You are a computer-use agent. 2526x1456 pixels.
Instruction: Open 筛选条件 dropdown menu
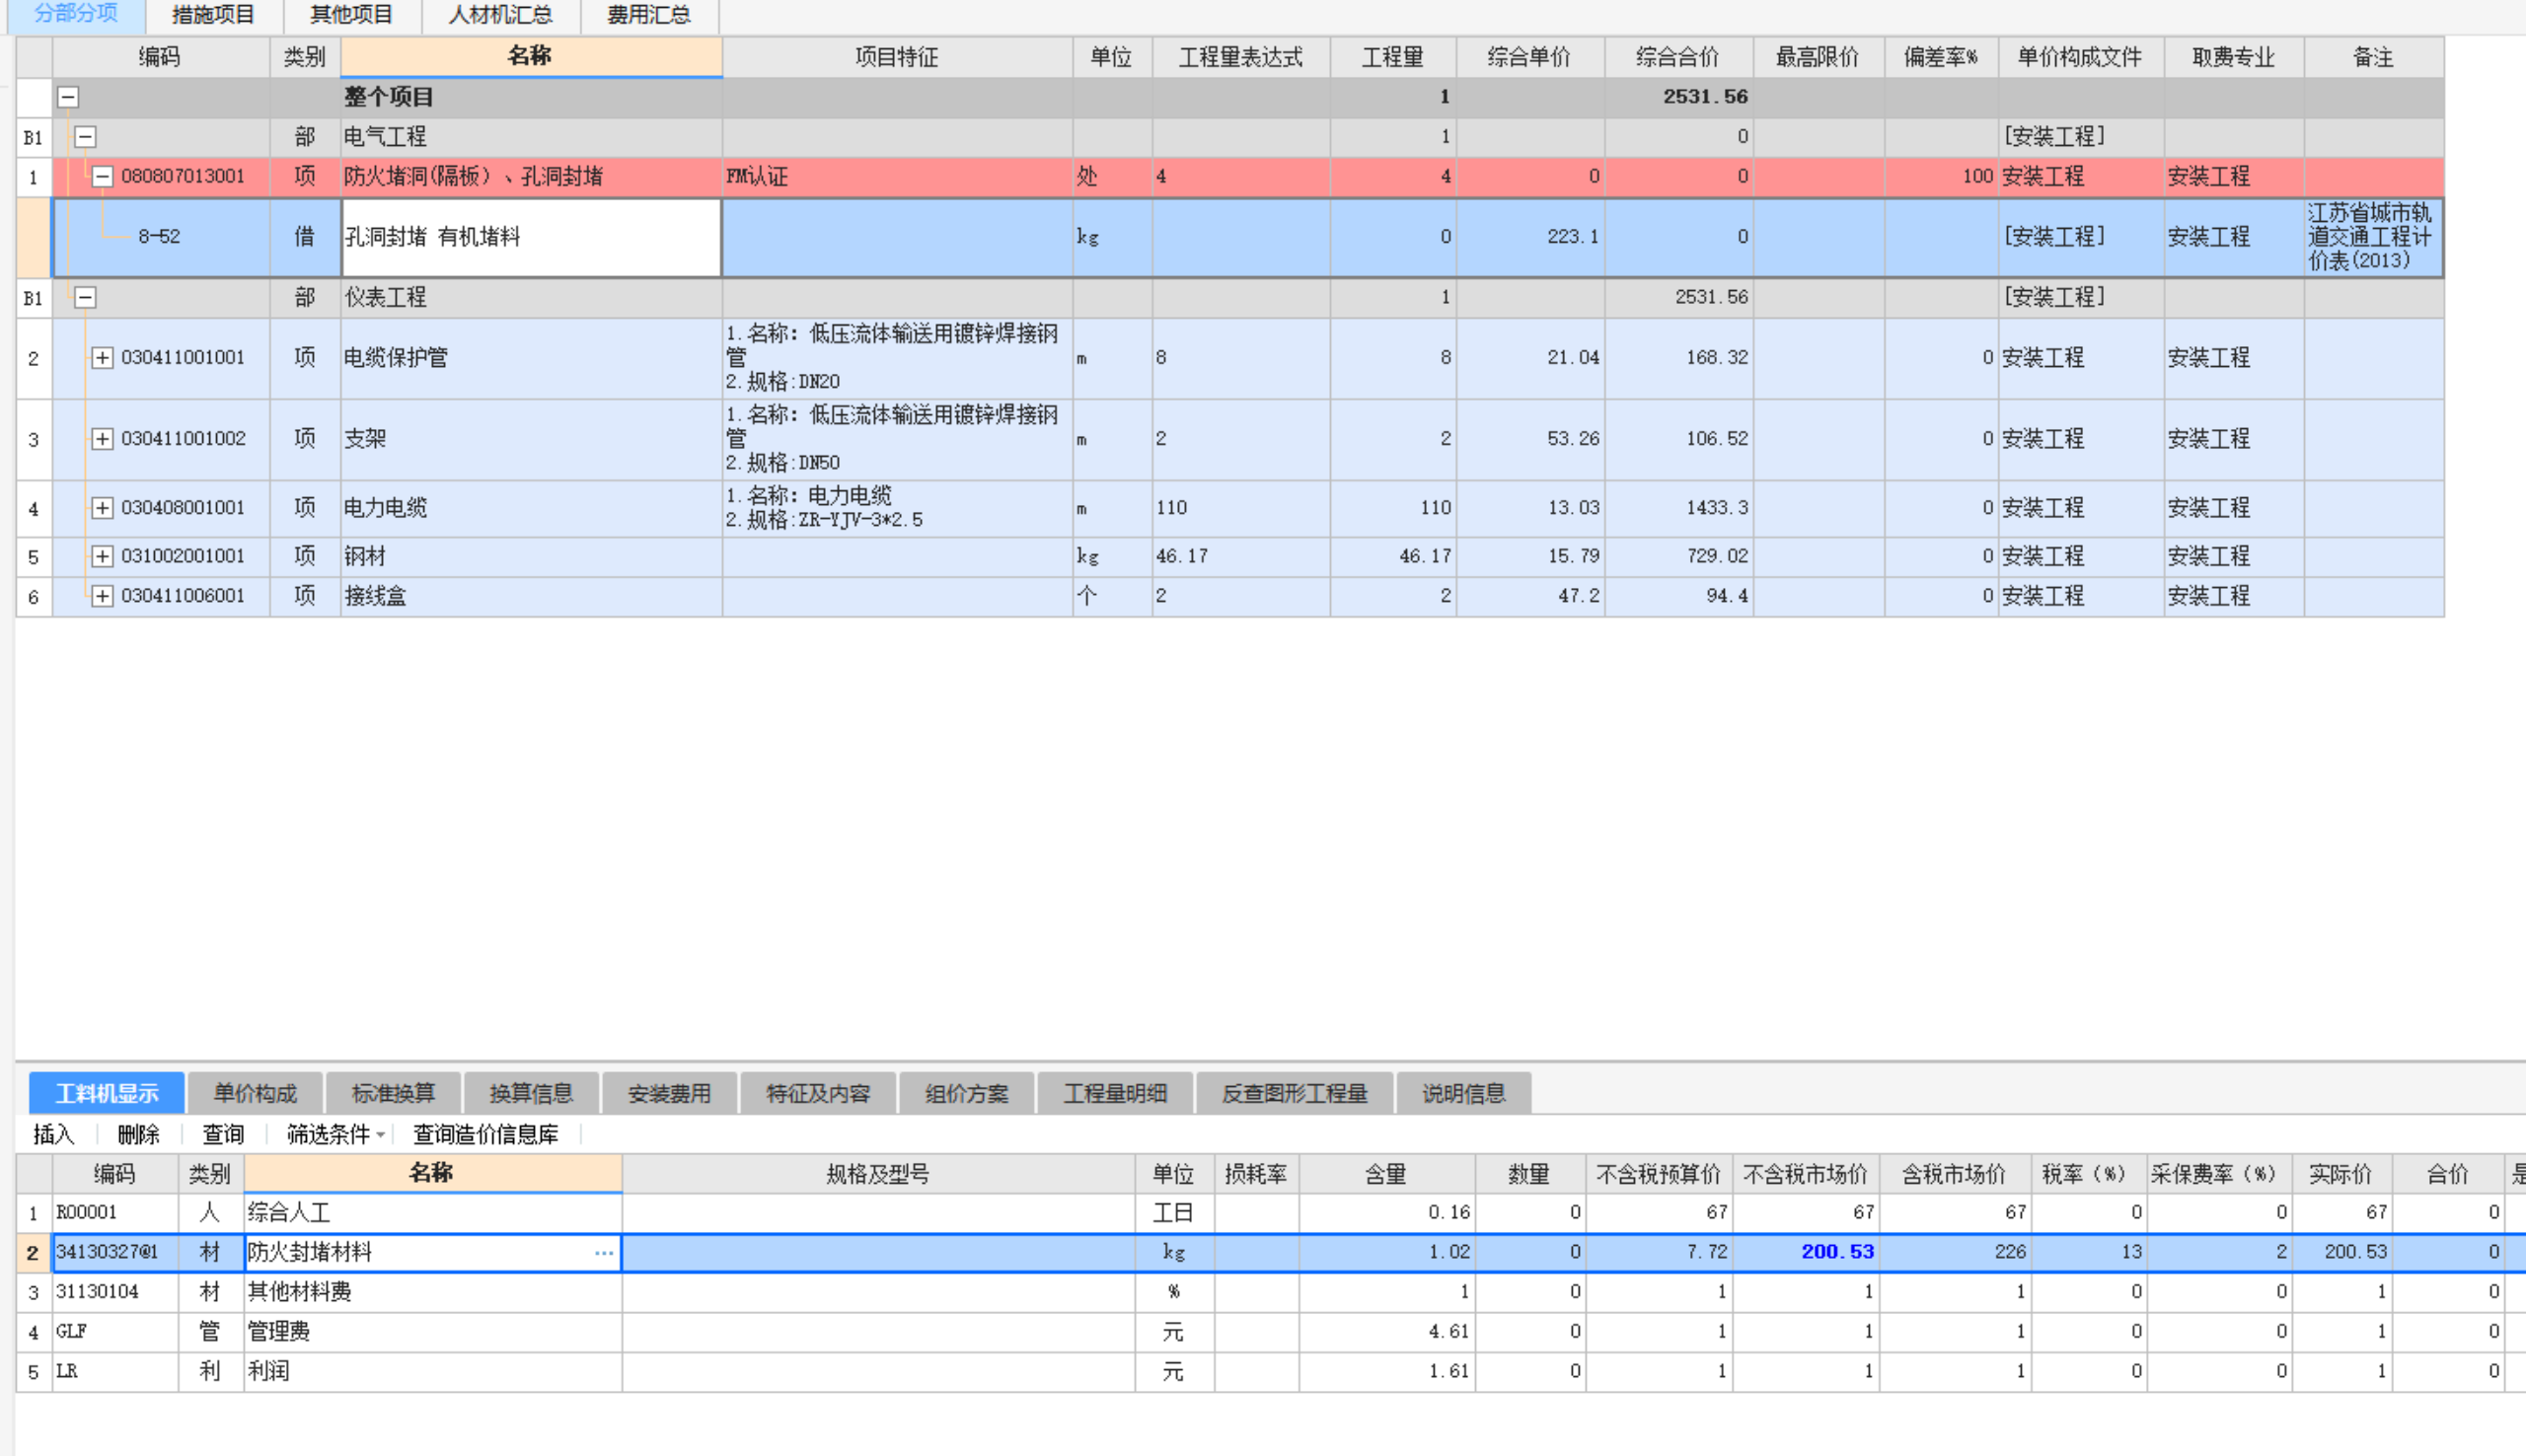pyautogui.click(x=330, y=1133)
